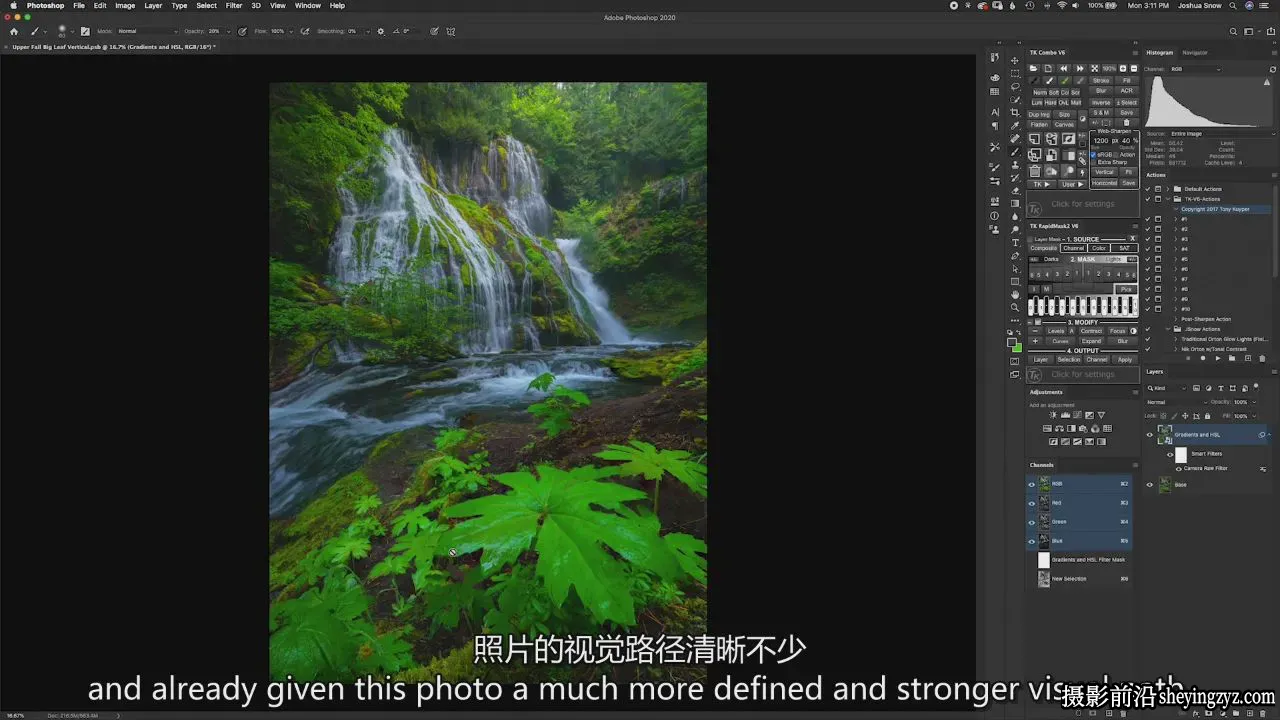Image resolution: width=1280 pixels, height=720 pixels.
Task: Open the Filter menu
Action: tap(234, 5)
